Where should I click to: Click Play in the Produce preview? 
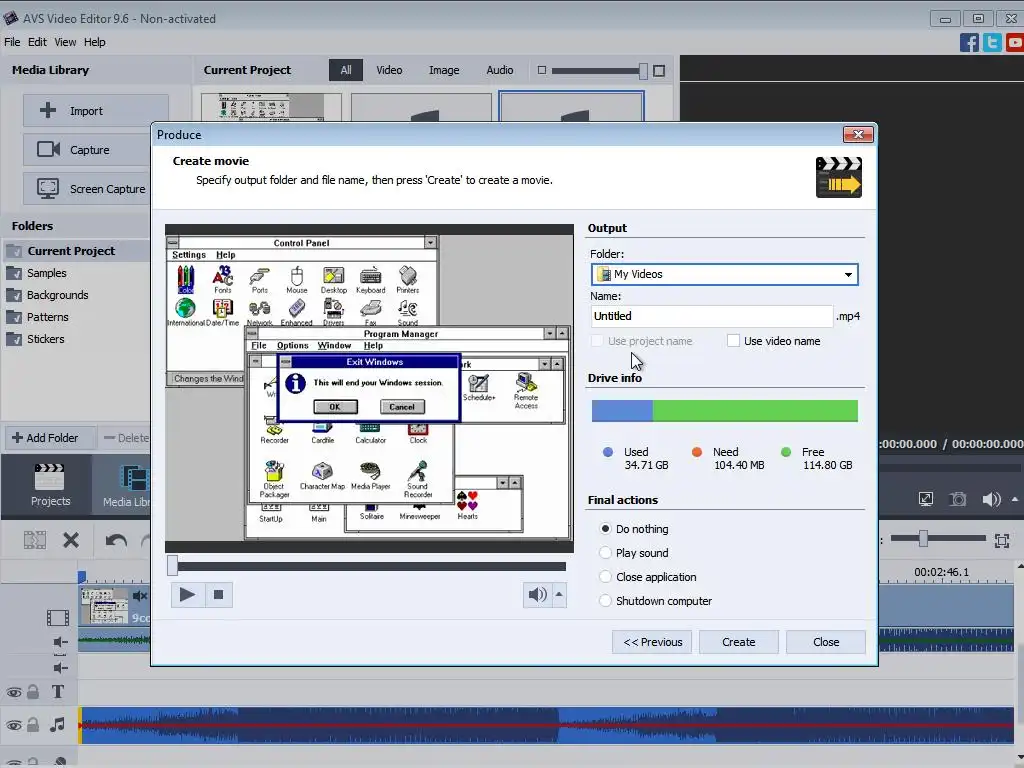point(187,595)
